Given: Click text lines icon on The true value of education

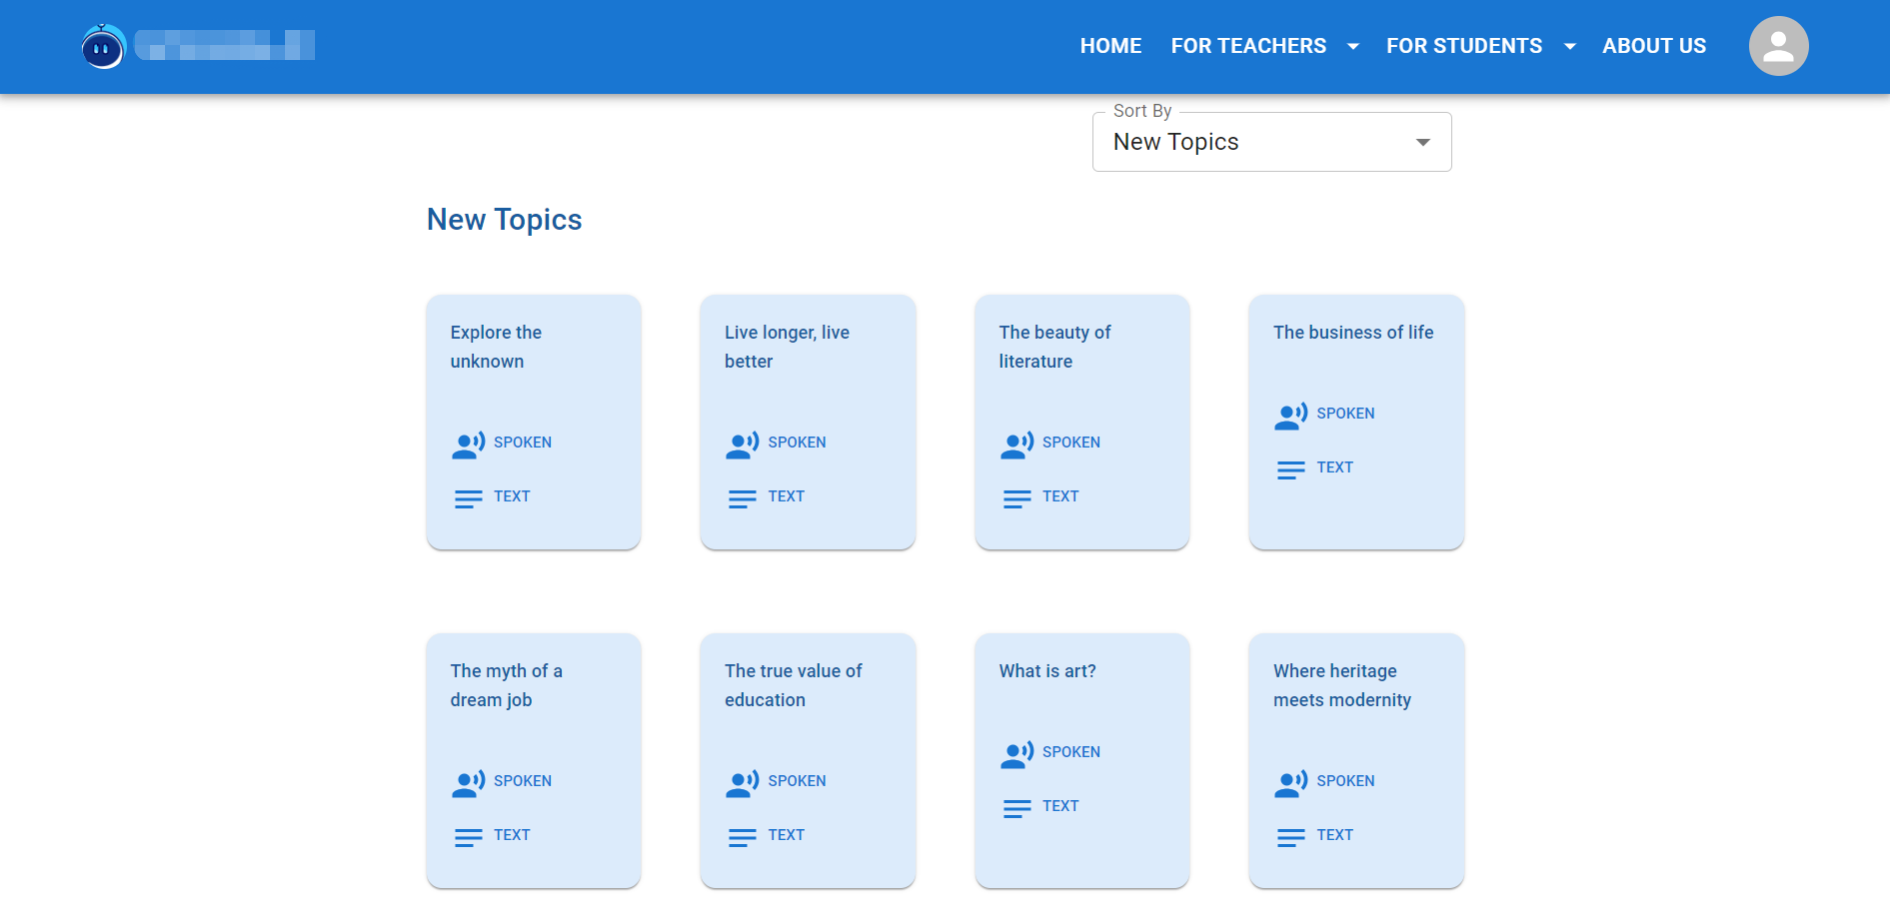Looking at the screenshot, I should 742,837.
